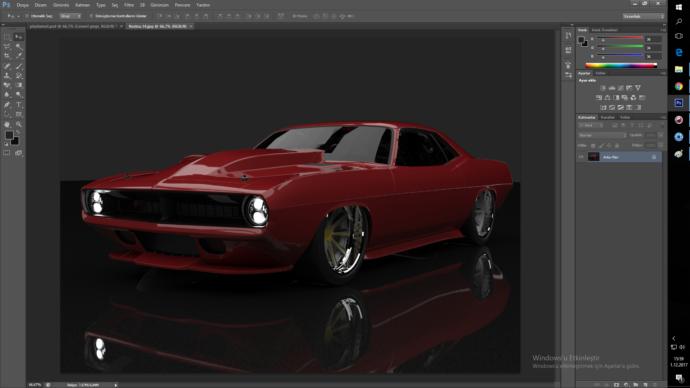Select the Dodge tool

pyautogui.click(x=18, y=94)
